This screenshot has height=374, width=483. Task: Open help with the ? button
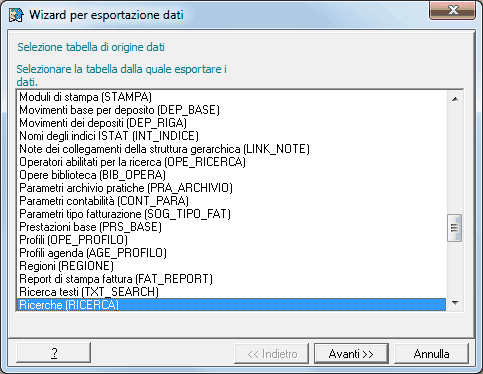coord(54,353)
